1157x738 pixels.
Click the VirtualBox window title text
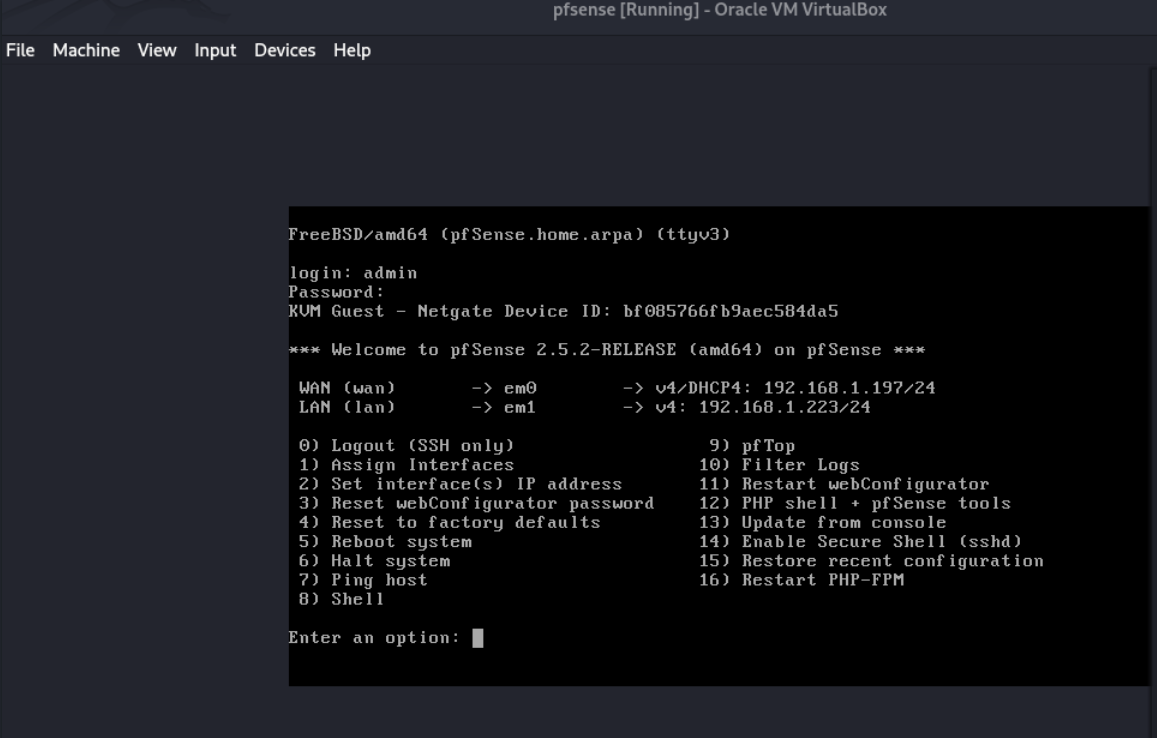(719, 10)
